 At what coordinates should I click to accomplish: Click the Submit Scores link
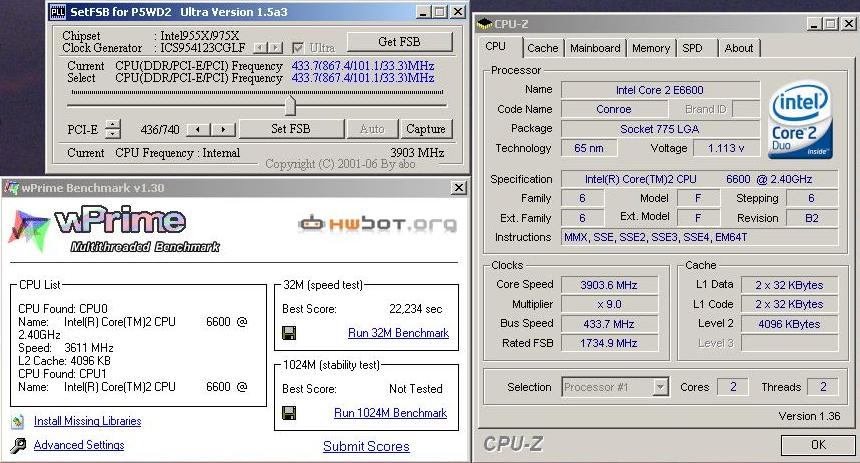tap(366, 447)
